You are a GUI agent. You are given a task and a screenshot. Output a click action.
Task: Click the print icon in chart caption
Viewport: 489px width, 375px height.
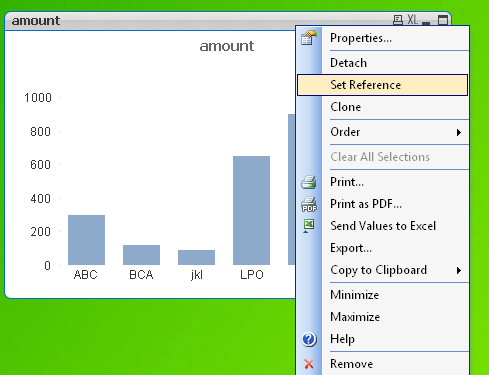tap(398, 20)
